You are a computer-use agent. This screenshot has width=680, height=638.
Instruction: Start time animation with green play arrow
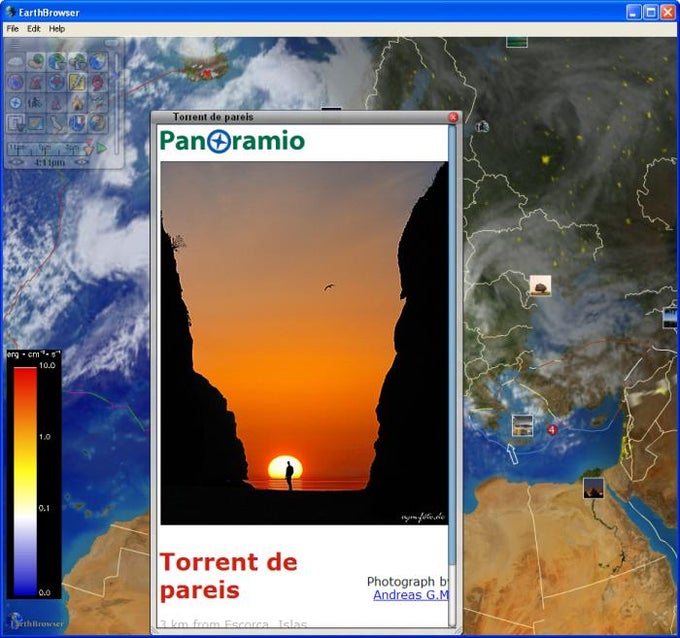(101, 148)
